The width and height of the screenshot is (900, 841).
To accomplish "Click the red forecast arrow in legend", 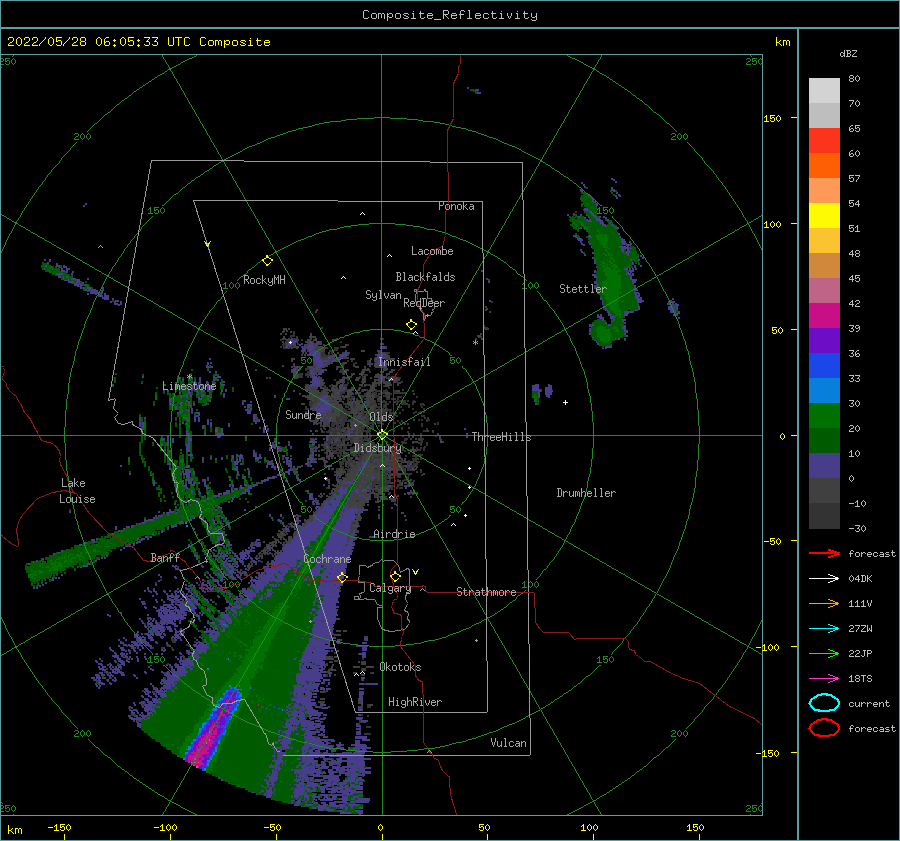I will [x=824, y=553].
